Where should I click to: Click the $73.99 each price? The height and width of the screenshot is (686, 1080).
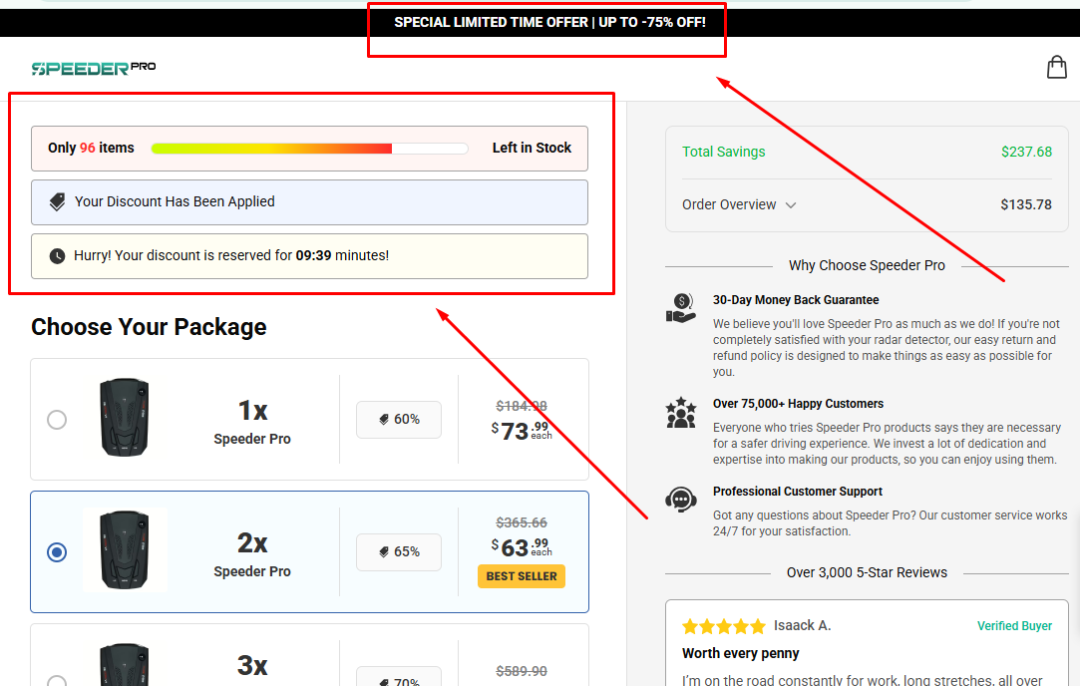521,431
